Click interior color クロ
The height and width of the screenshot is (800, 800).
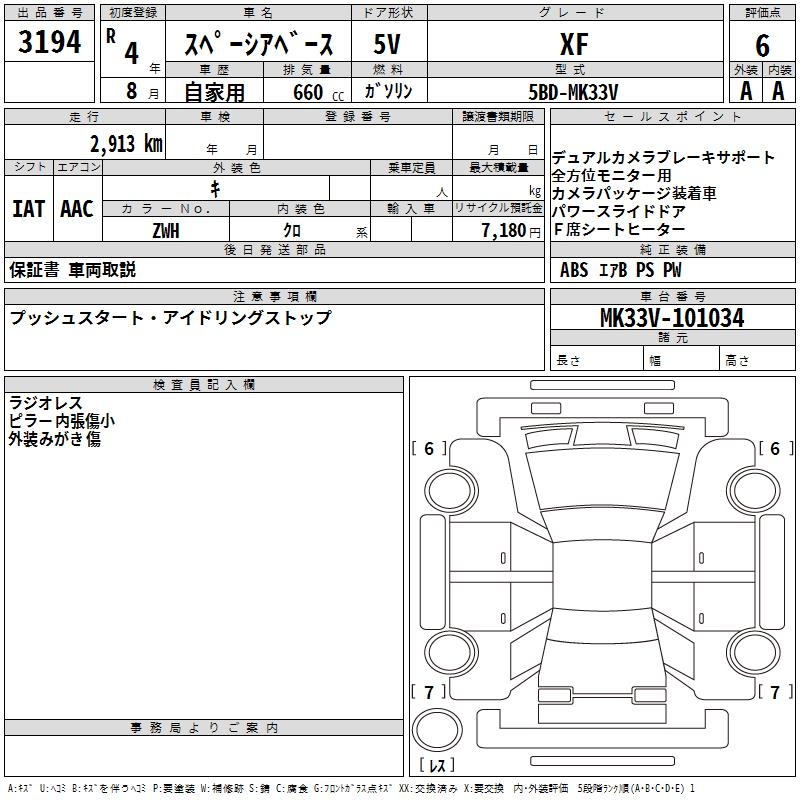point(292,231)
